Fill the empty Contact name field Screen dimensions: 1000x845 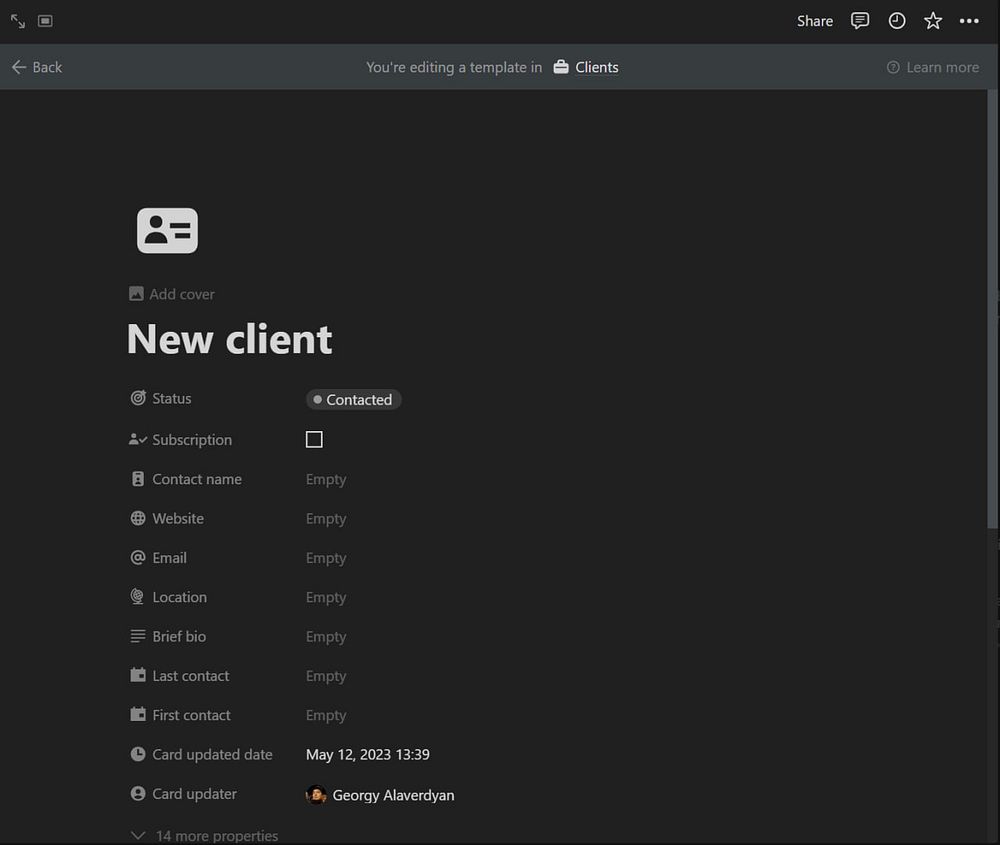pos(326,480)
